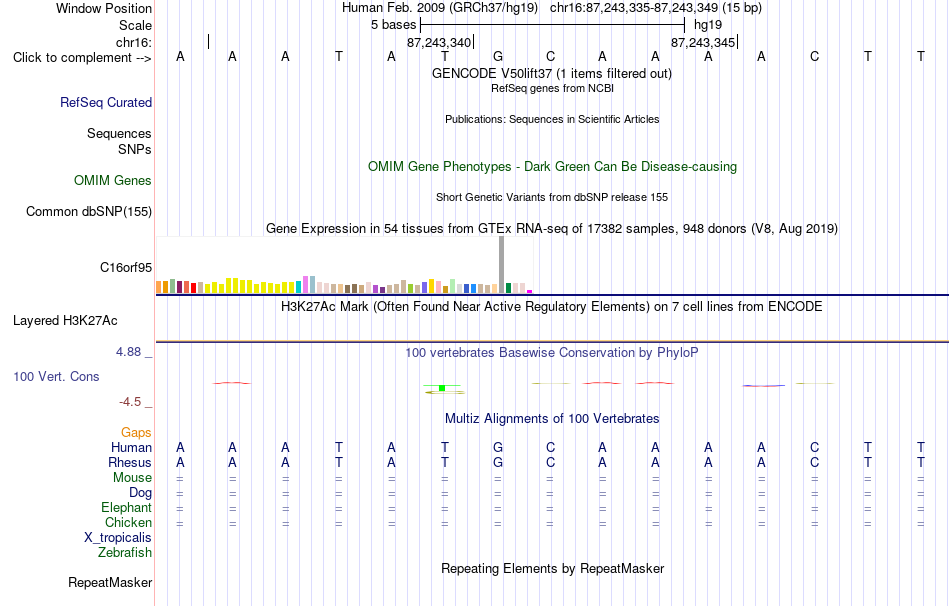Click the 4.88 PhyloP upper scale value

tap(128, 352)
